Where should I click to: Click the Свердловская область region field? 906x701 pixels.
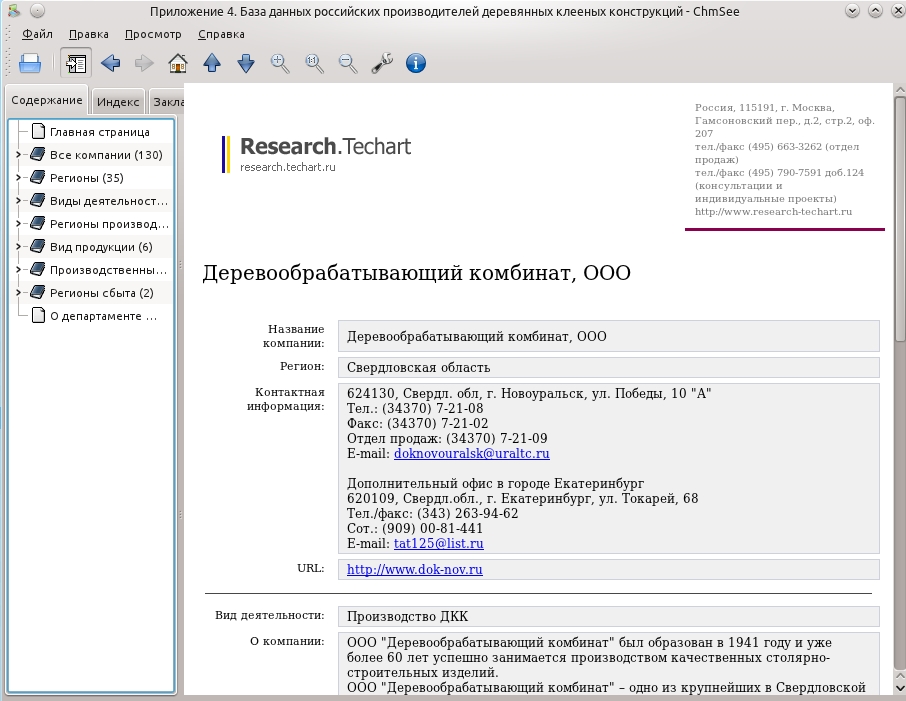click(x=608, y=368)
